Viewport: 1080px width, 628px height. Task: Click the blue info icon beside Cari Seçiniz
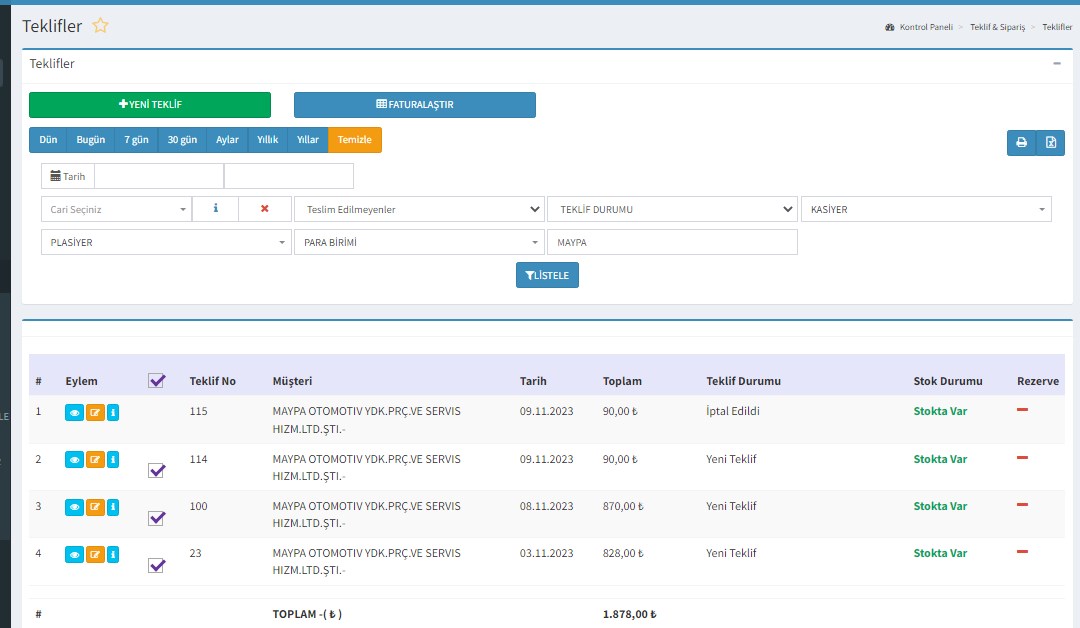click(x=215, y=209)
